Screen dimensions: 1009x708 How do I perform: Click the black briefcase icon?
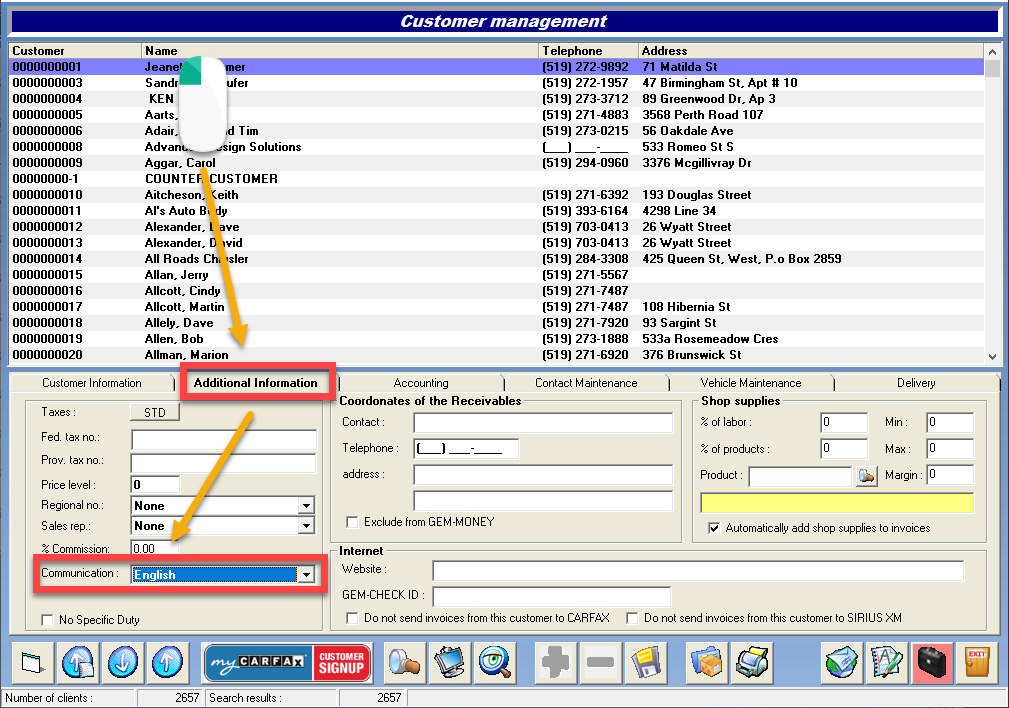931,663
